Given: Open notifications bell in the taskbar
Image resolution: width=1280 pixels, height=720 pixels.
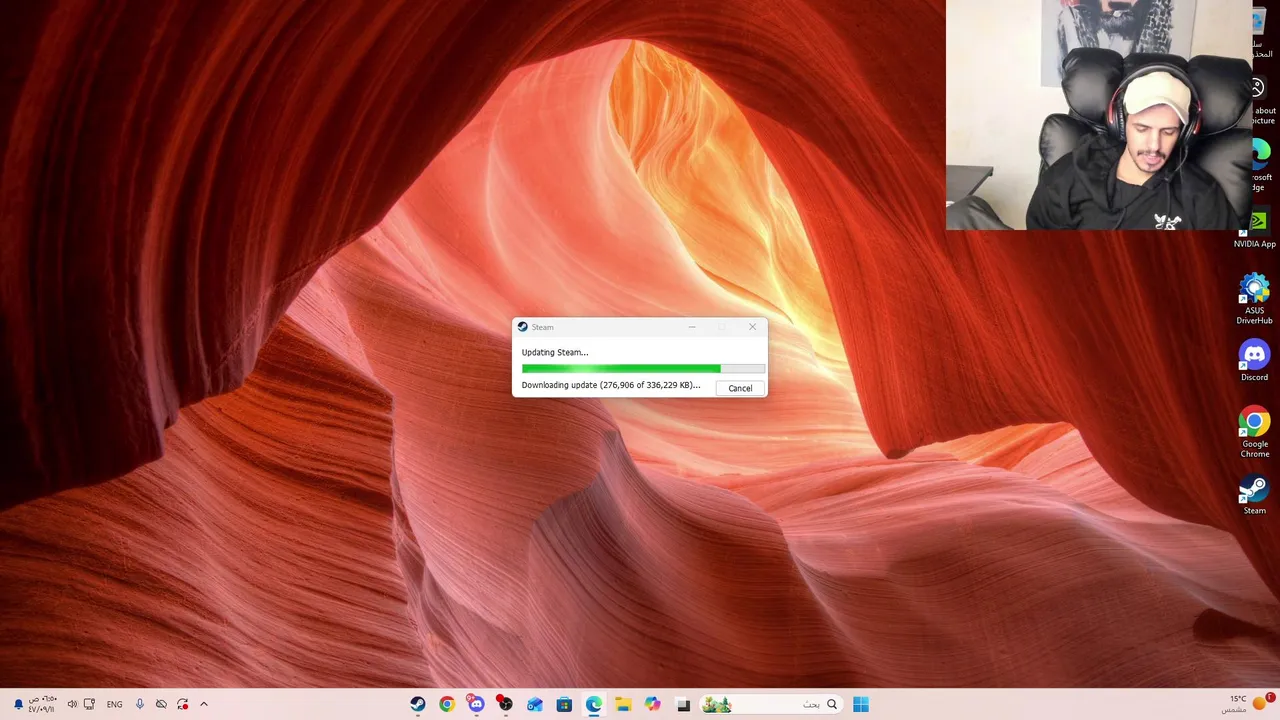Looking at the screenshot, I should pyautogui.click(x=18, y=704).
